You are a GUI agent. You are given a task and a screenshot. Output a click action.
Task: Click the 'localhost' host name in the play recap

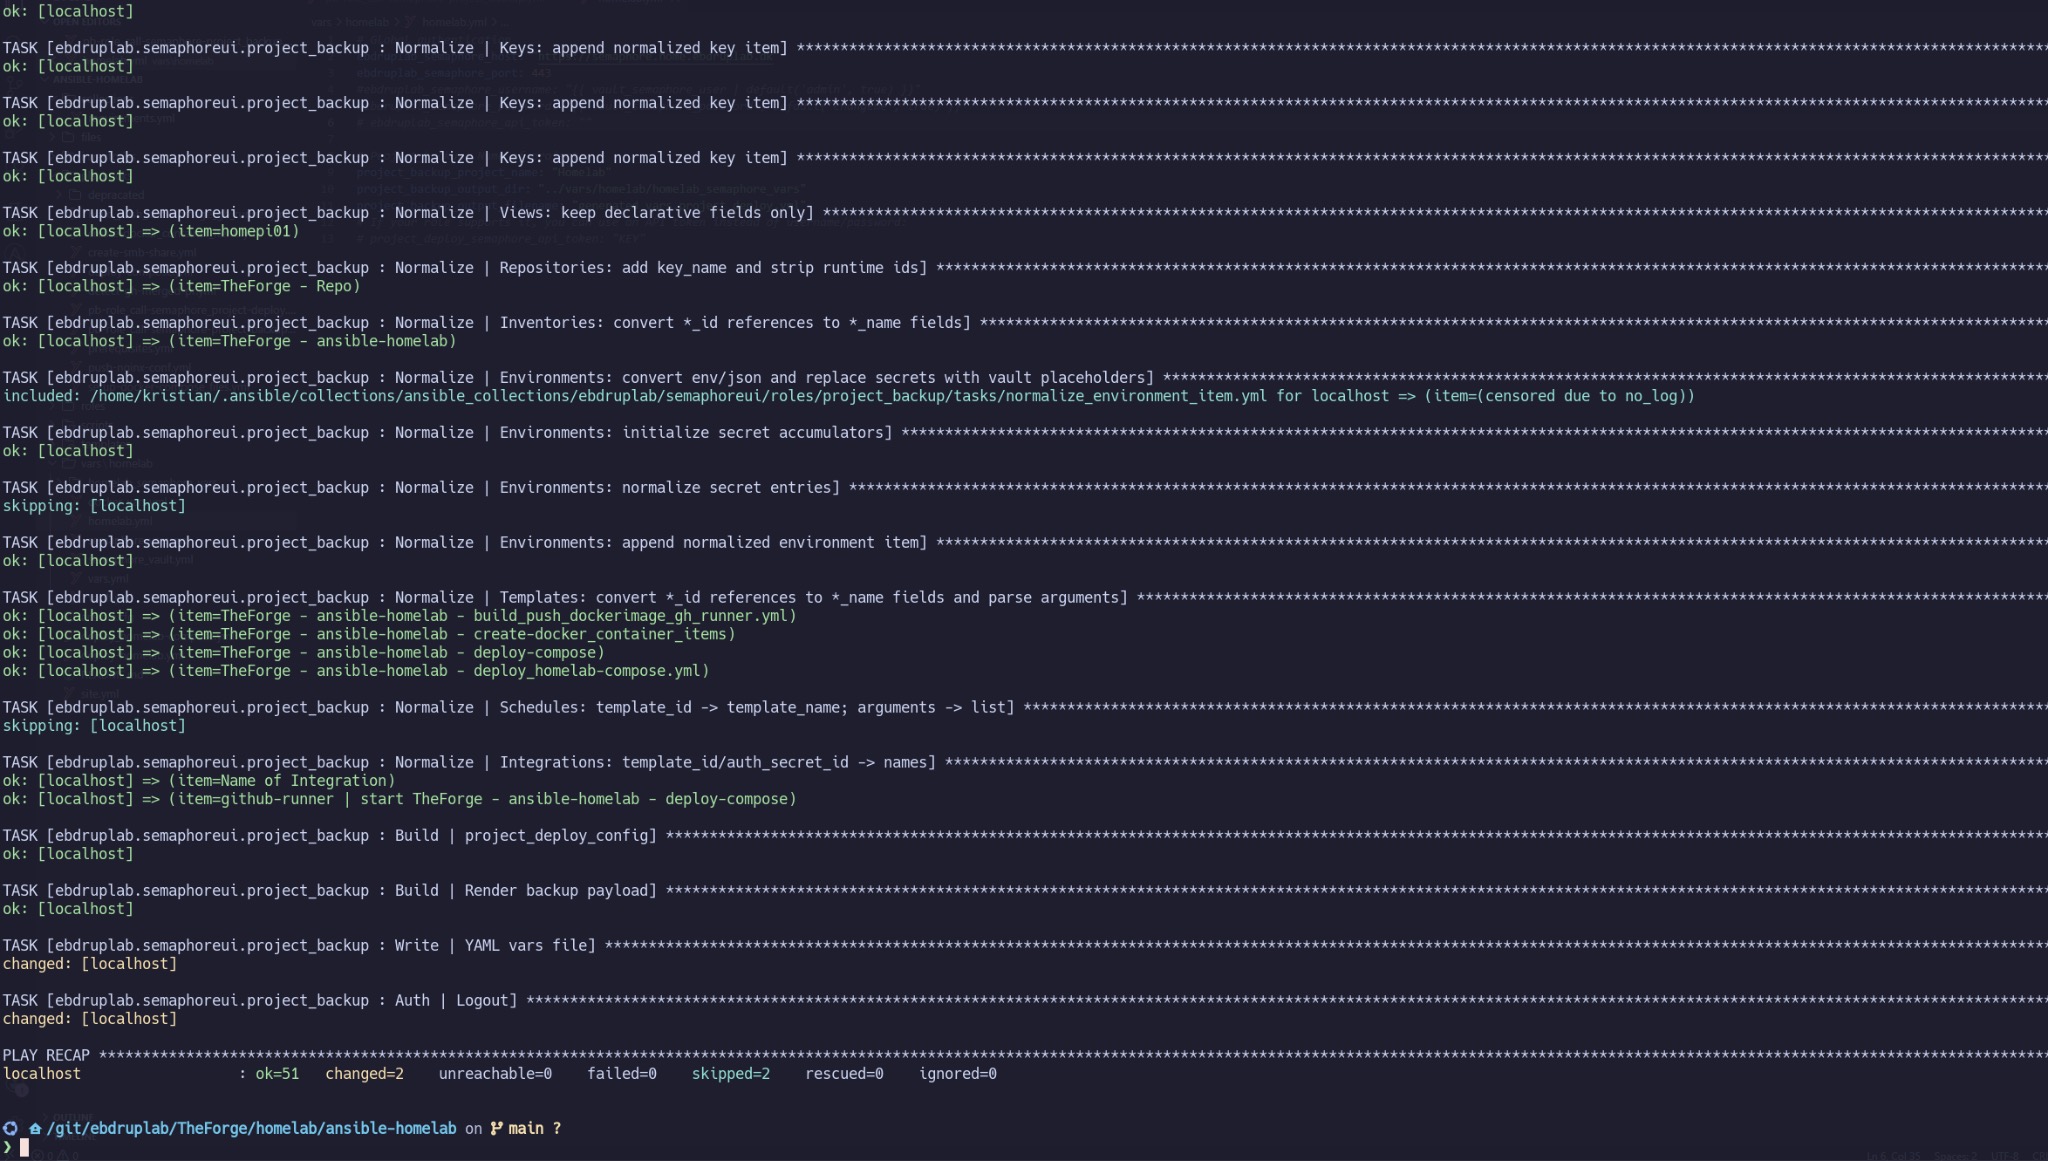[42, 1073]
